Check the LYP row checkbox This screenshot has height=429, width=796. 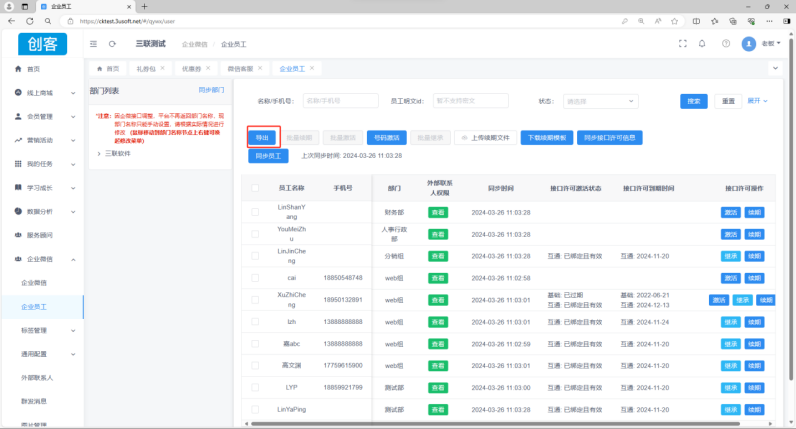(255, 387)
